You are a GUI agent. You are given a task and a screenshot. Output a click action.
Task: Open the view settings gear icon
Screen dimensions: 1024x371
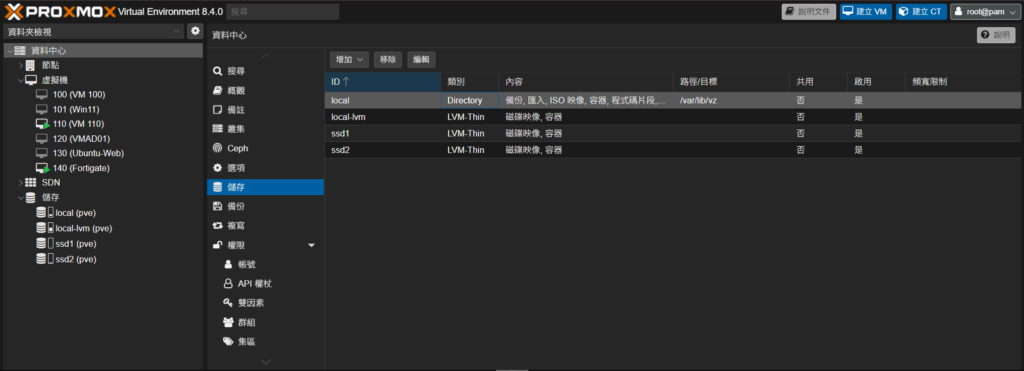[195, 31]
